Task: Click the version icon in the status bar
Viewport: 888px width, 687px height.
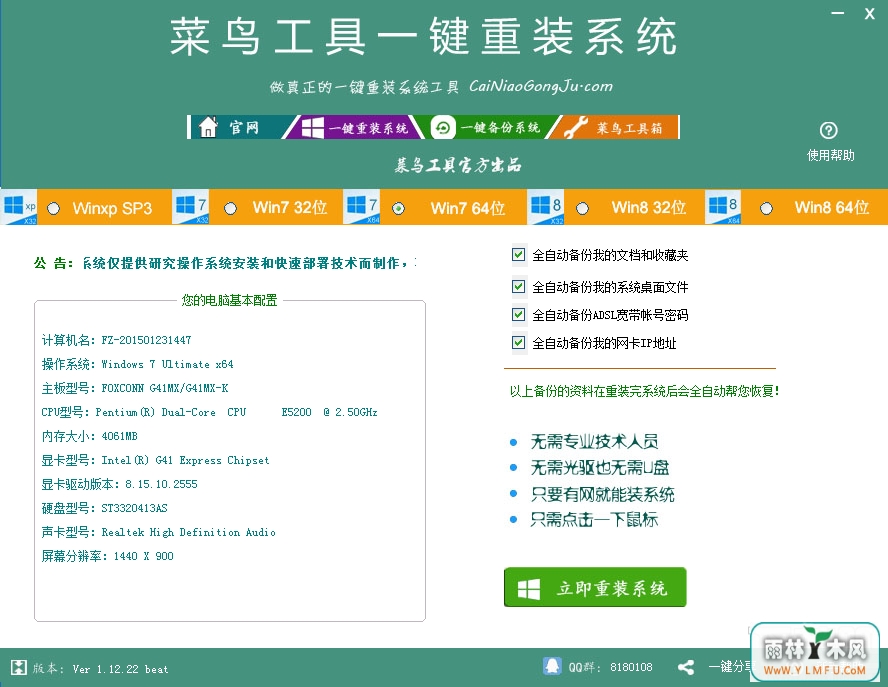Action: point(19,667)
